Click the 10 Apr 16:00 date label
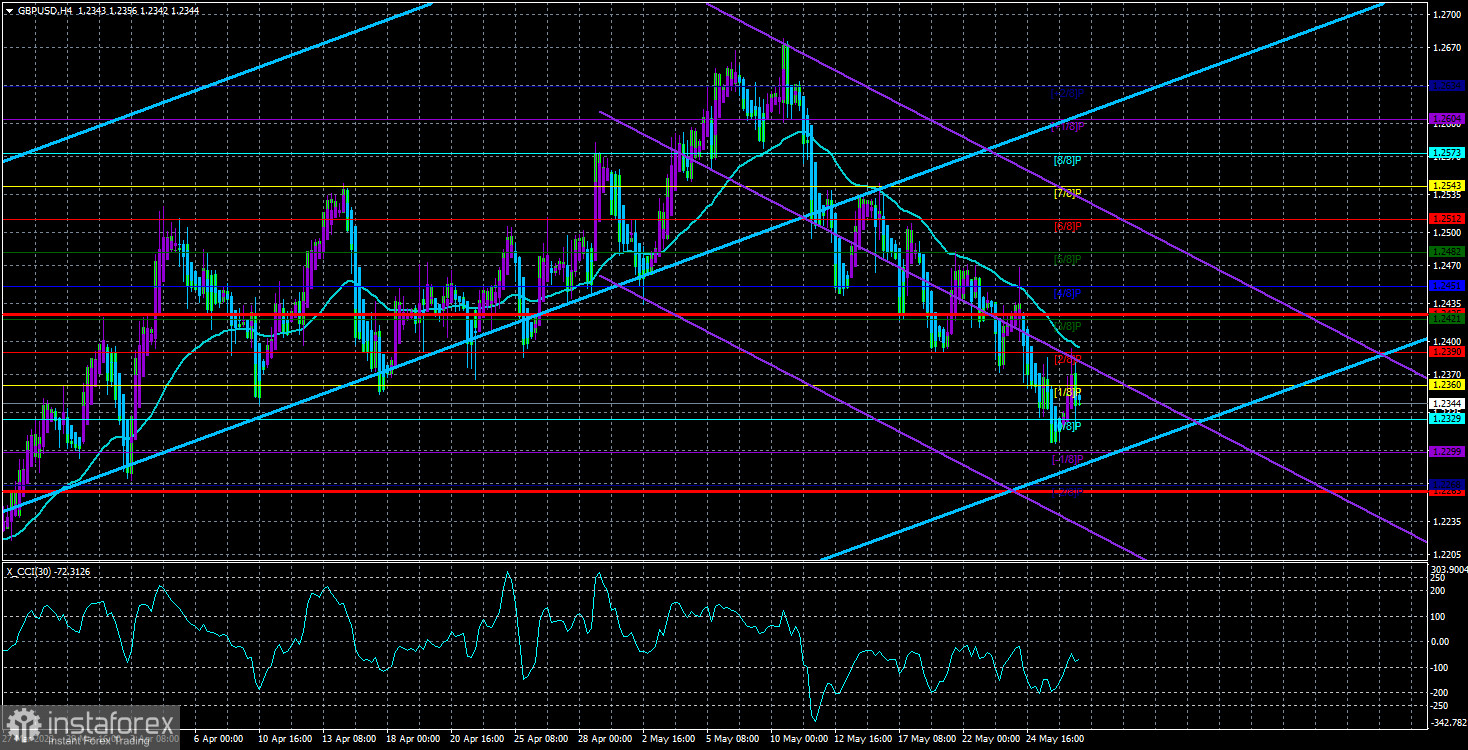Viewport: 1468px width, 750px height. point(286,739)
